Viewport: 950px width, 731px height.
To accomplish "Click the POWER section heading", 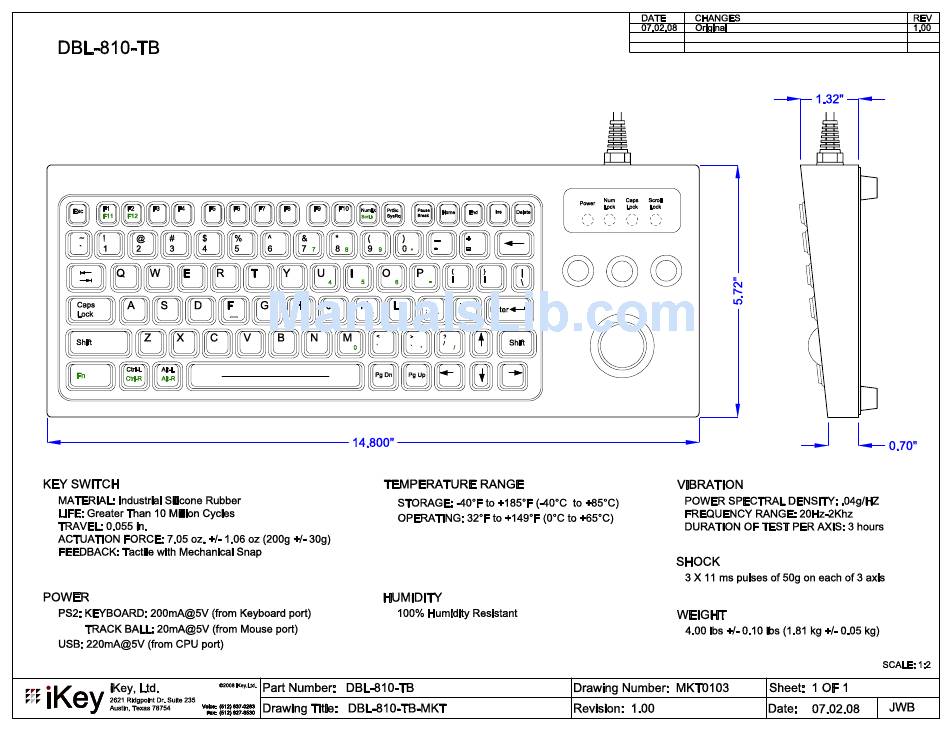I will pos(66,597).
